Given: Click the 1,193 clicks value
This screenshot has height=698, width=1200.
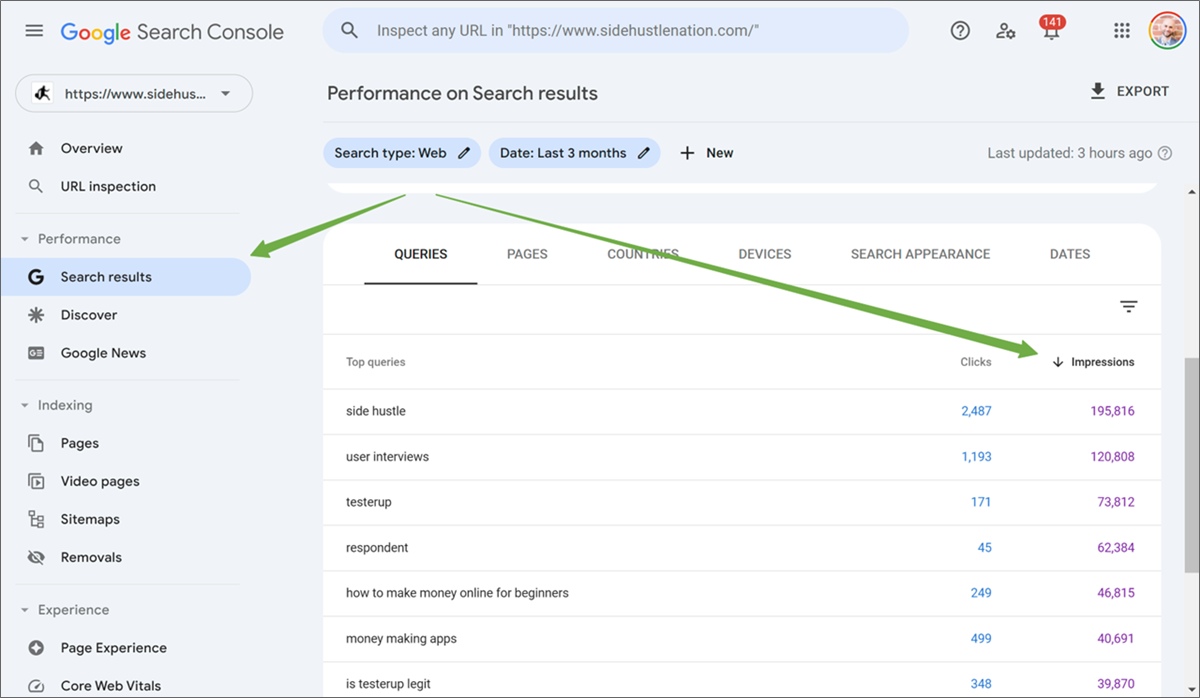Looking at the screenshot, I should [x=976, y=457].
